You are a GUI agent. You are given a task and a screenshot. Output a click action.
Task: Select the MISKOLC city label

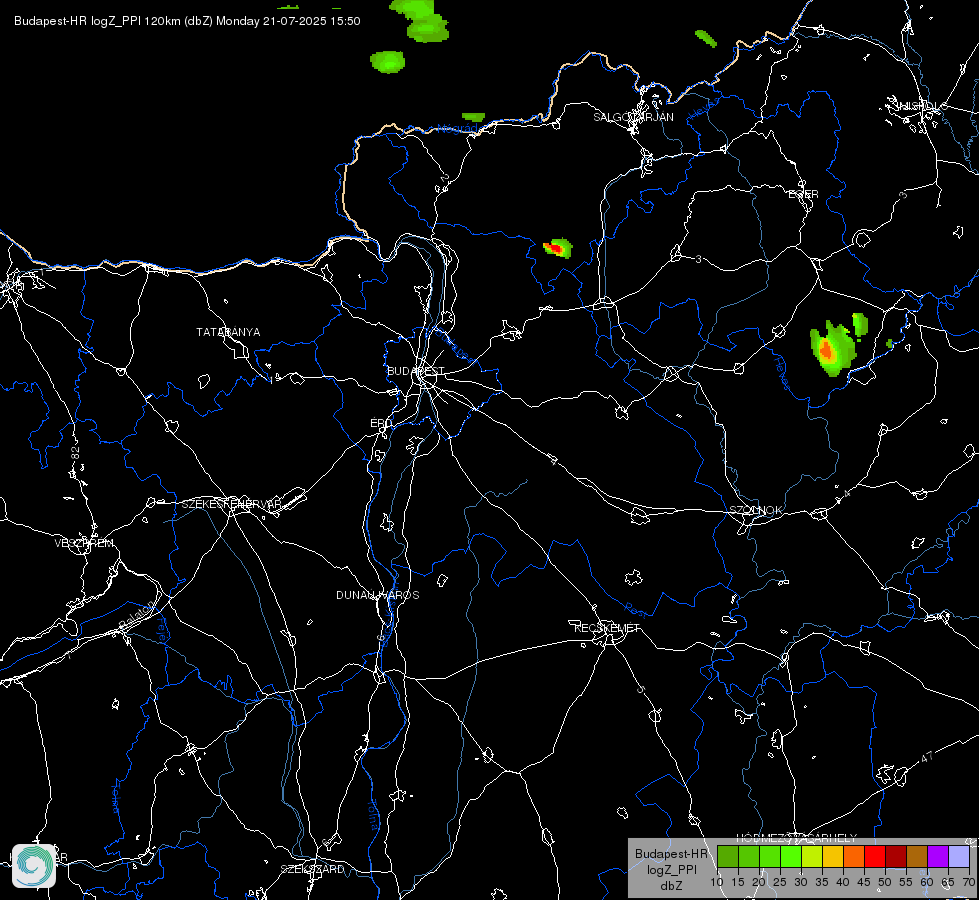921,106
